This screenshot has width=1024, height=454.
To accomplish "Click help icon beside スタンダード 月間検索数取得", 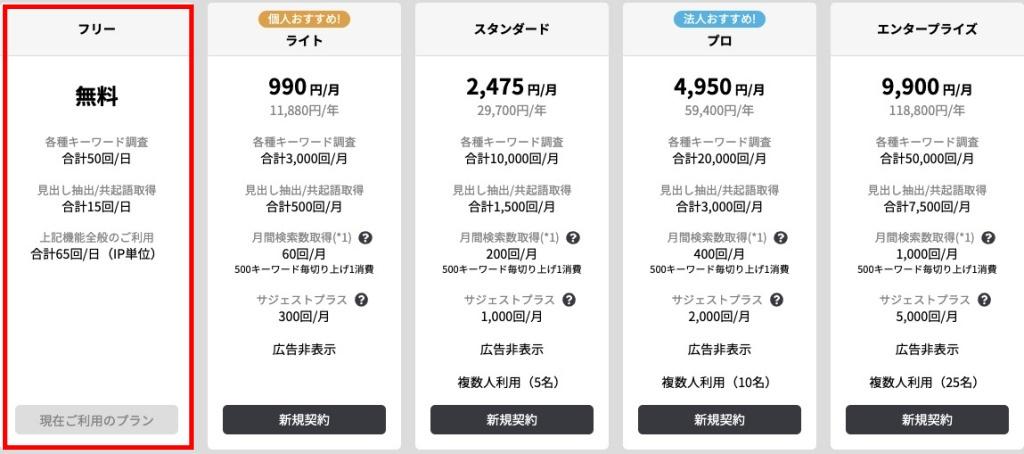I will point(573,238).
